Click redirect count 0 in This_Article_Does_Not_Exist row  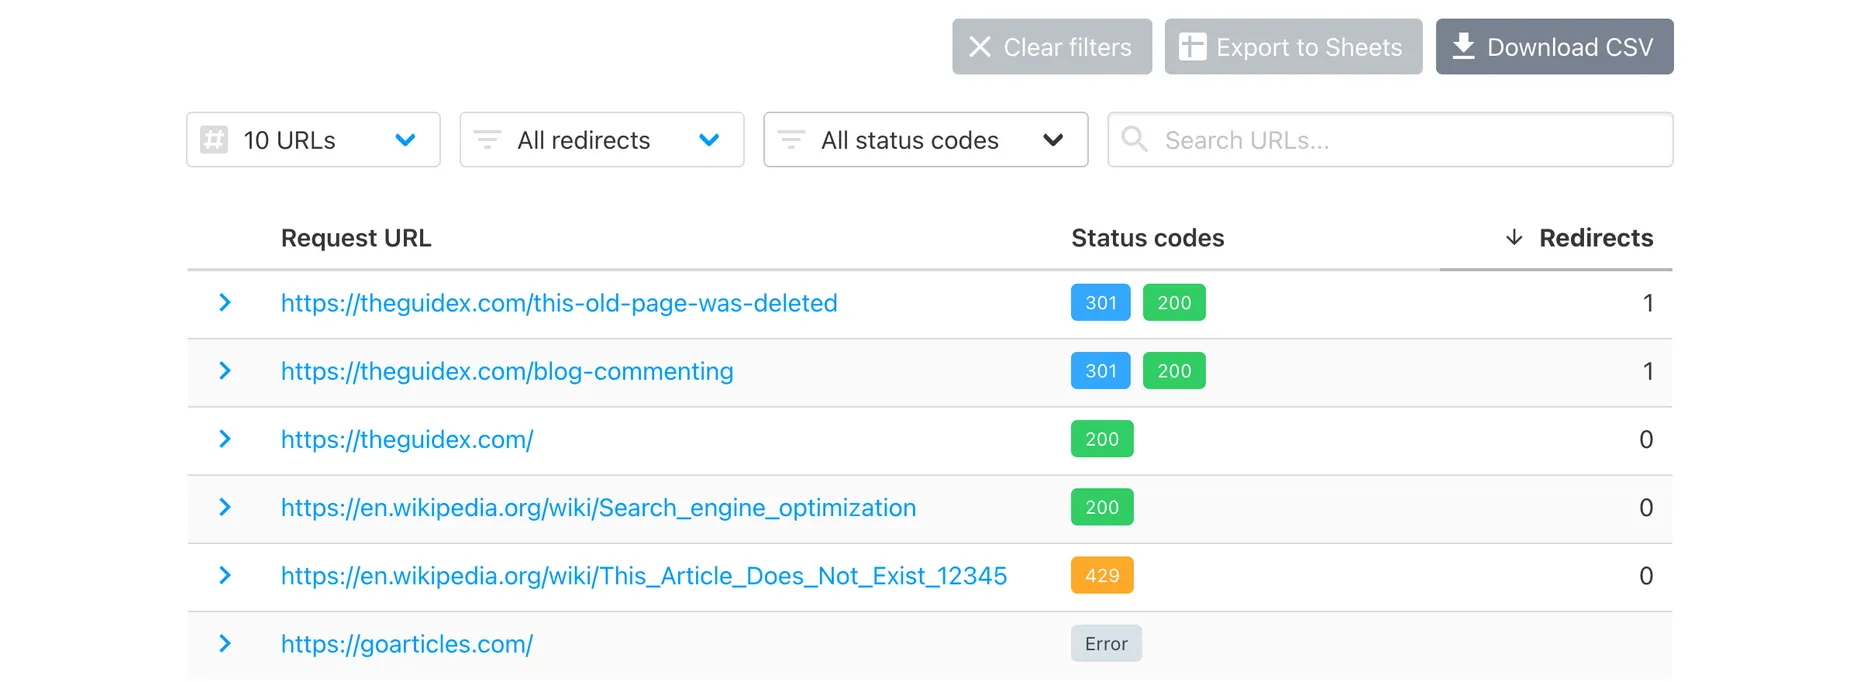click(1646, 575)
